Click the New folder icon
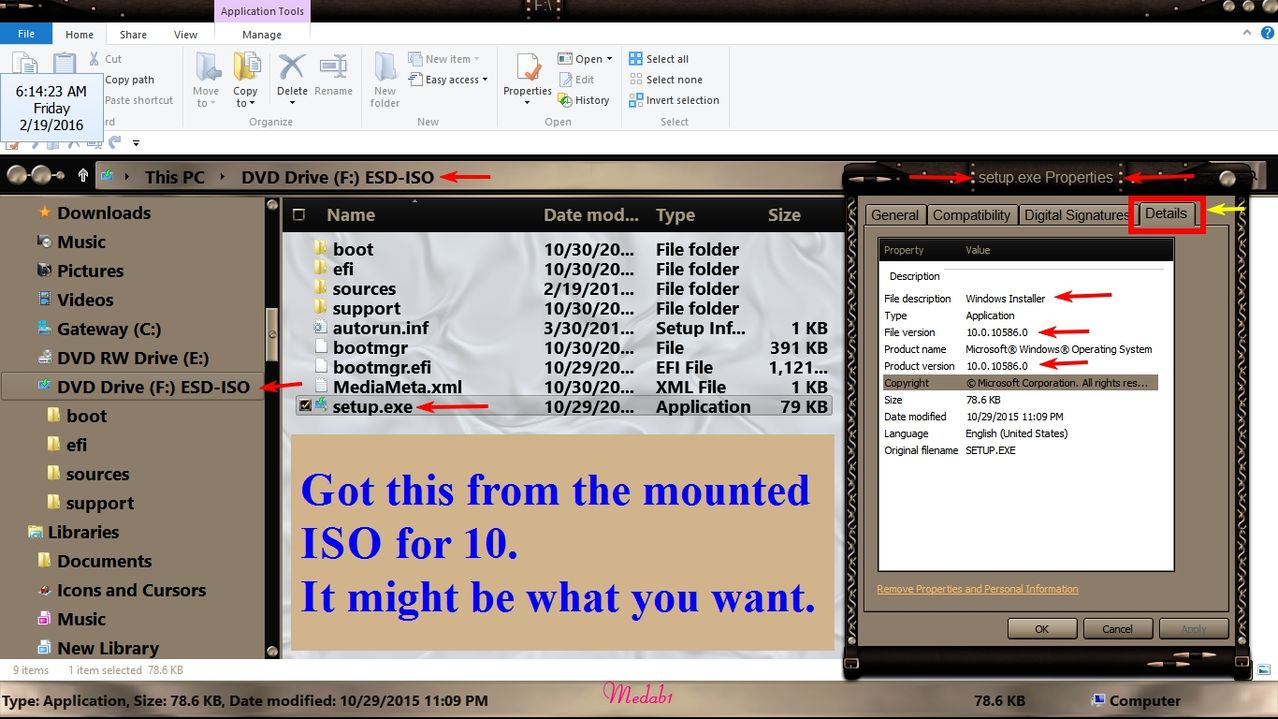The width and height of the screenshot is (1278, 719). [385, 70]
